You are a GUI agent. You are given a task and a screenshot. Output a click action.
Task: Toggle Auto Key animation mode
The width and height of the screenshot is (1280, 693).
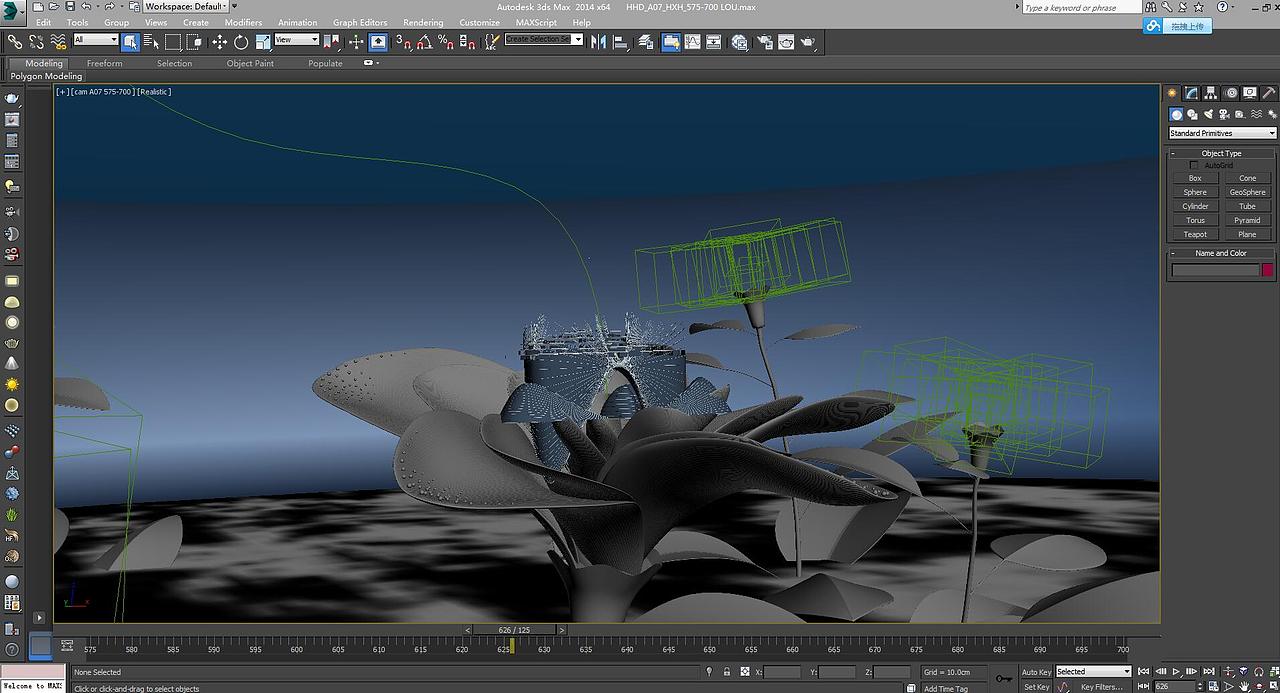pyautogui.click(x=1036, y=672)
